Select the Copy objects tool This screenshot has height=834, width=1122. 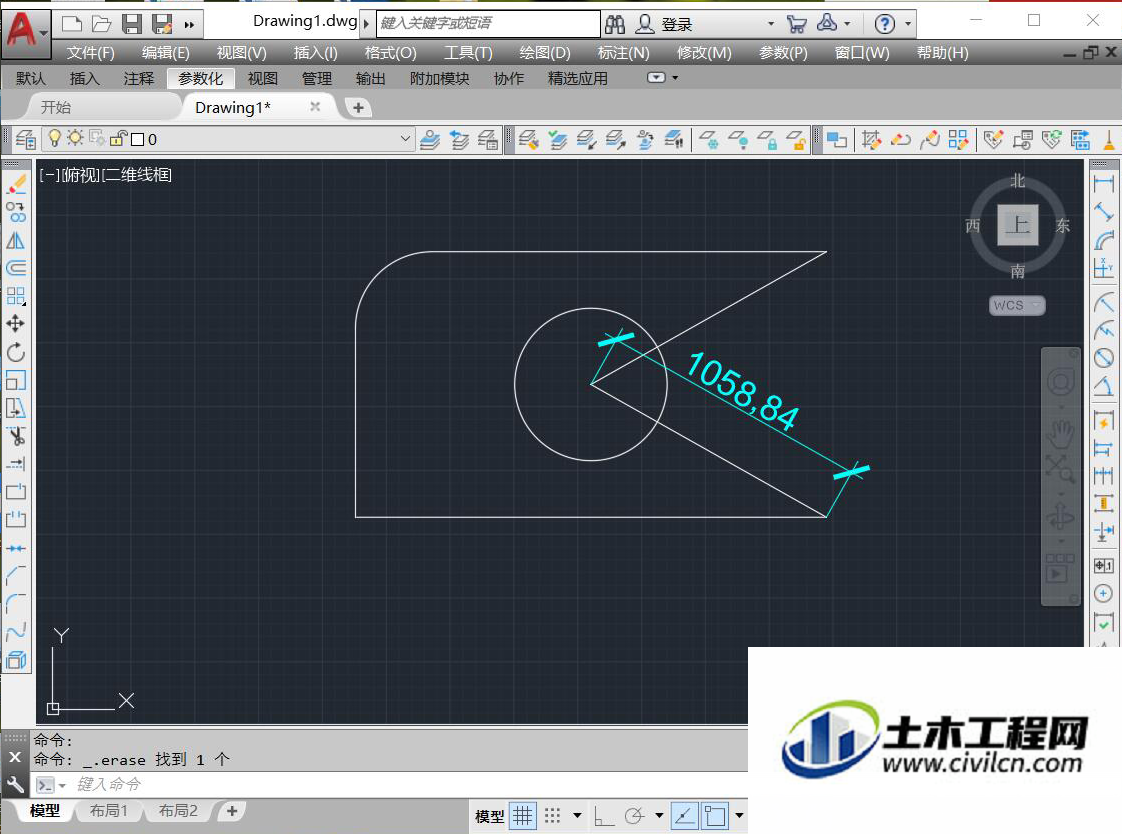point(16,212)
